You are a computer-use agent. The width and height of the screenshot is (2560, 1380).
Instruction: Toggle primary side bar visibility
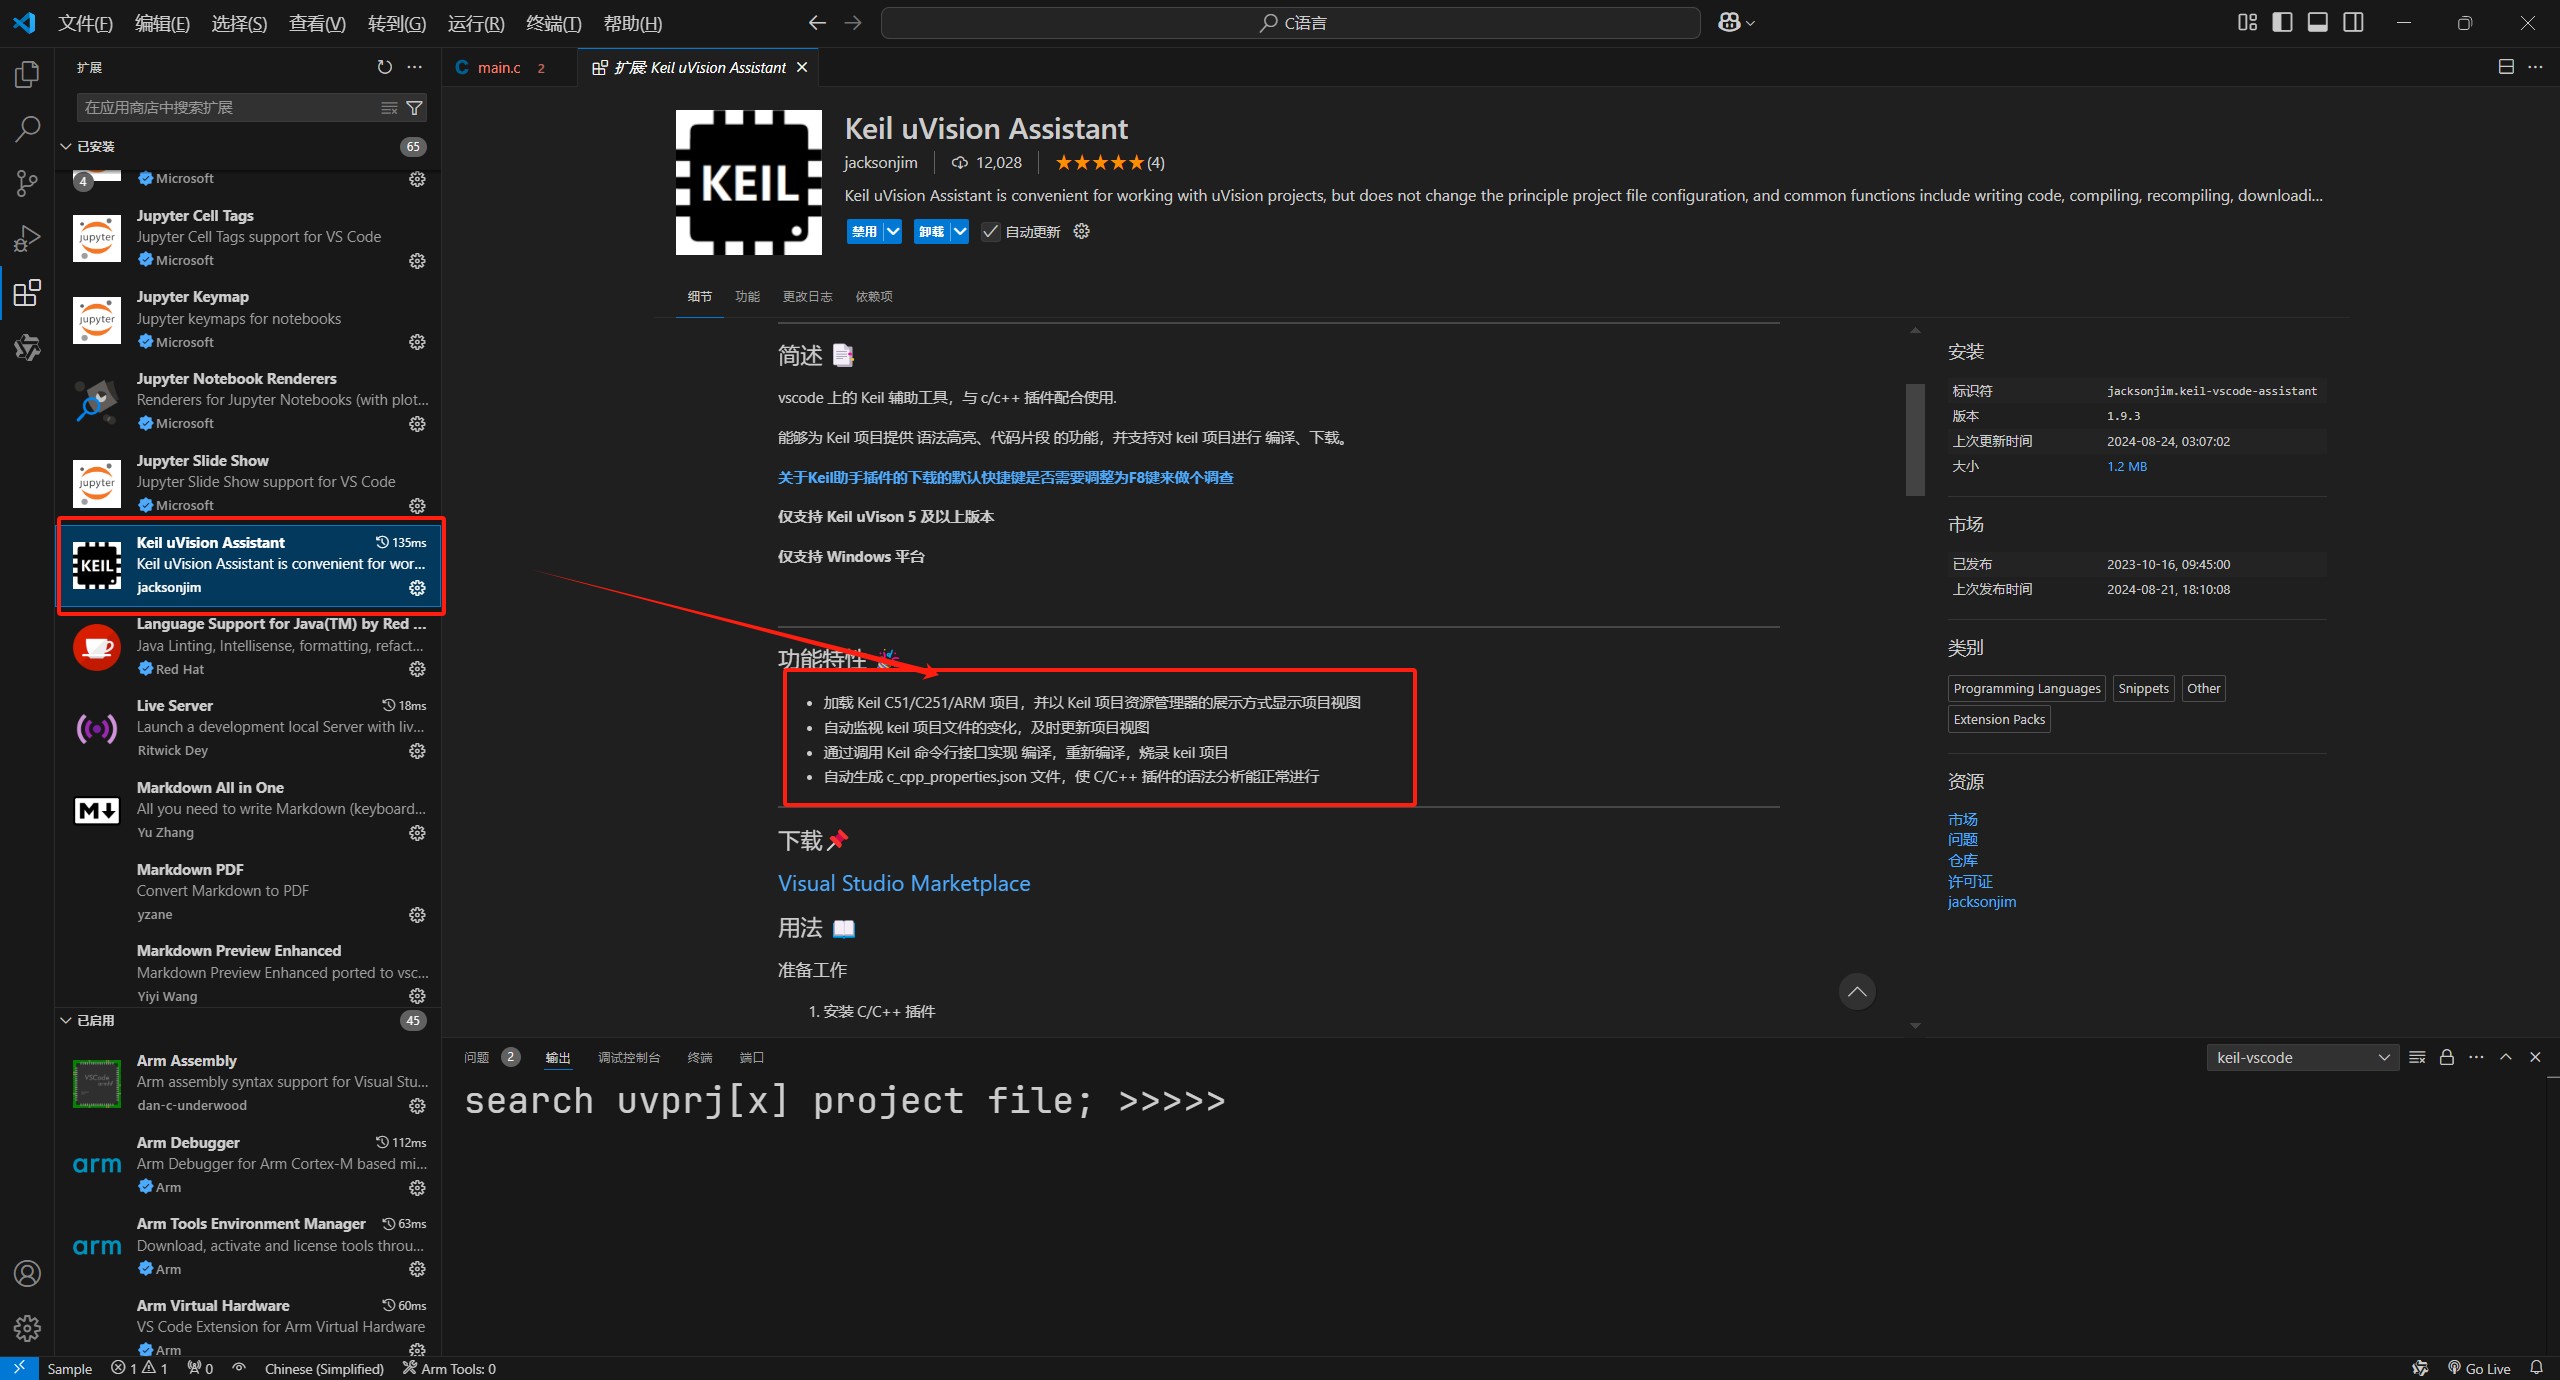pos(2282,23)
